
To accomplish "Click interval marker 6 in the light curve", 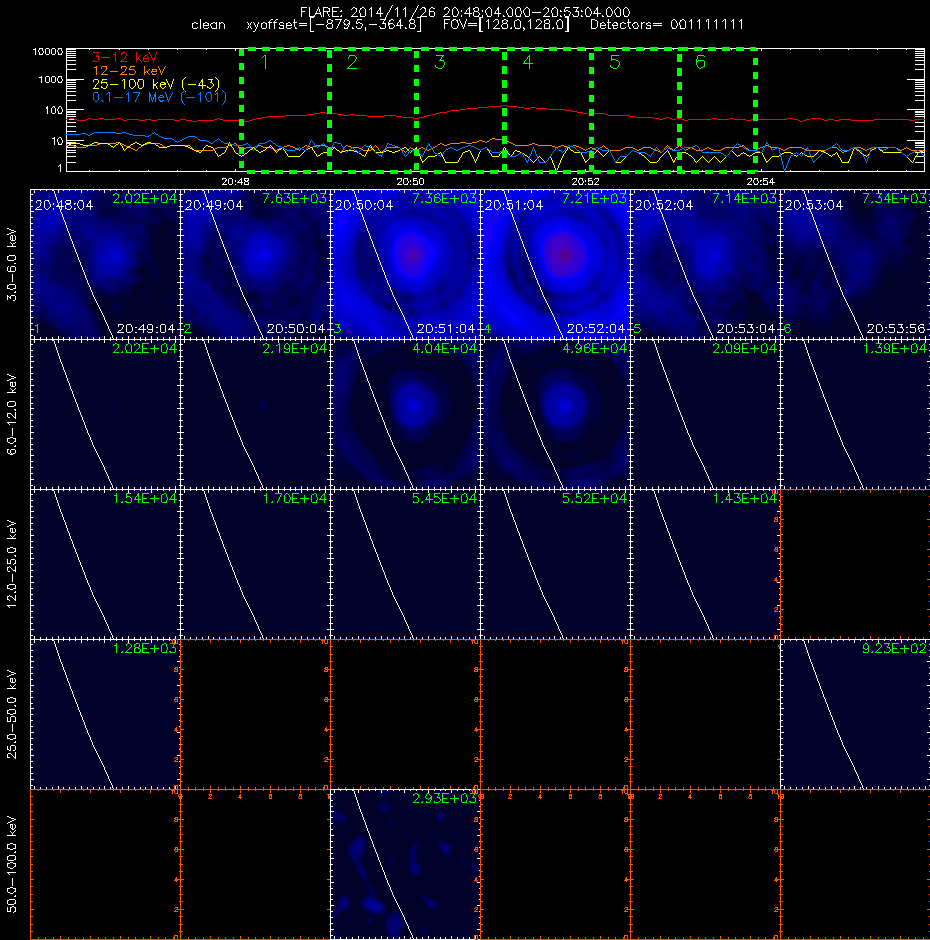I will 700,62.
